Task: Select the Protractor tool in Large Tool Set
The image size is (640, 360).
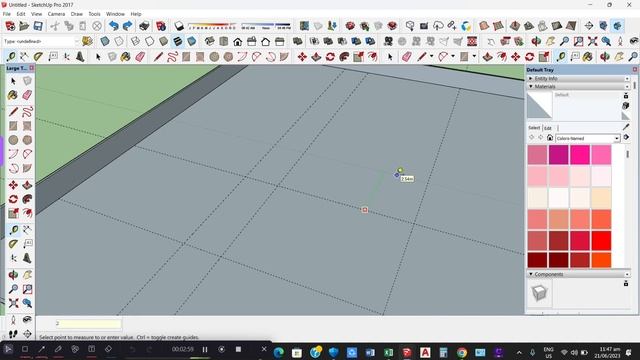Action: coord(13,244)
